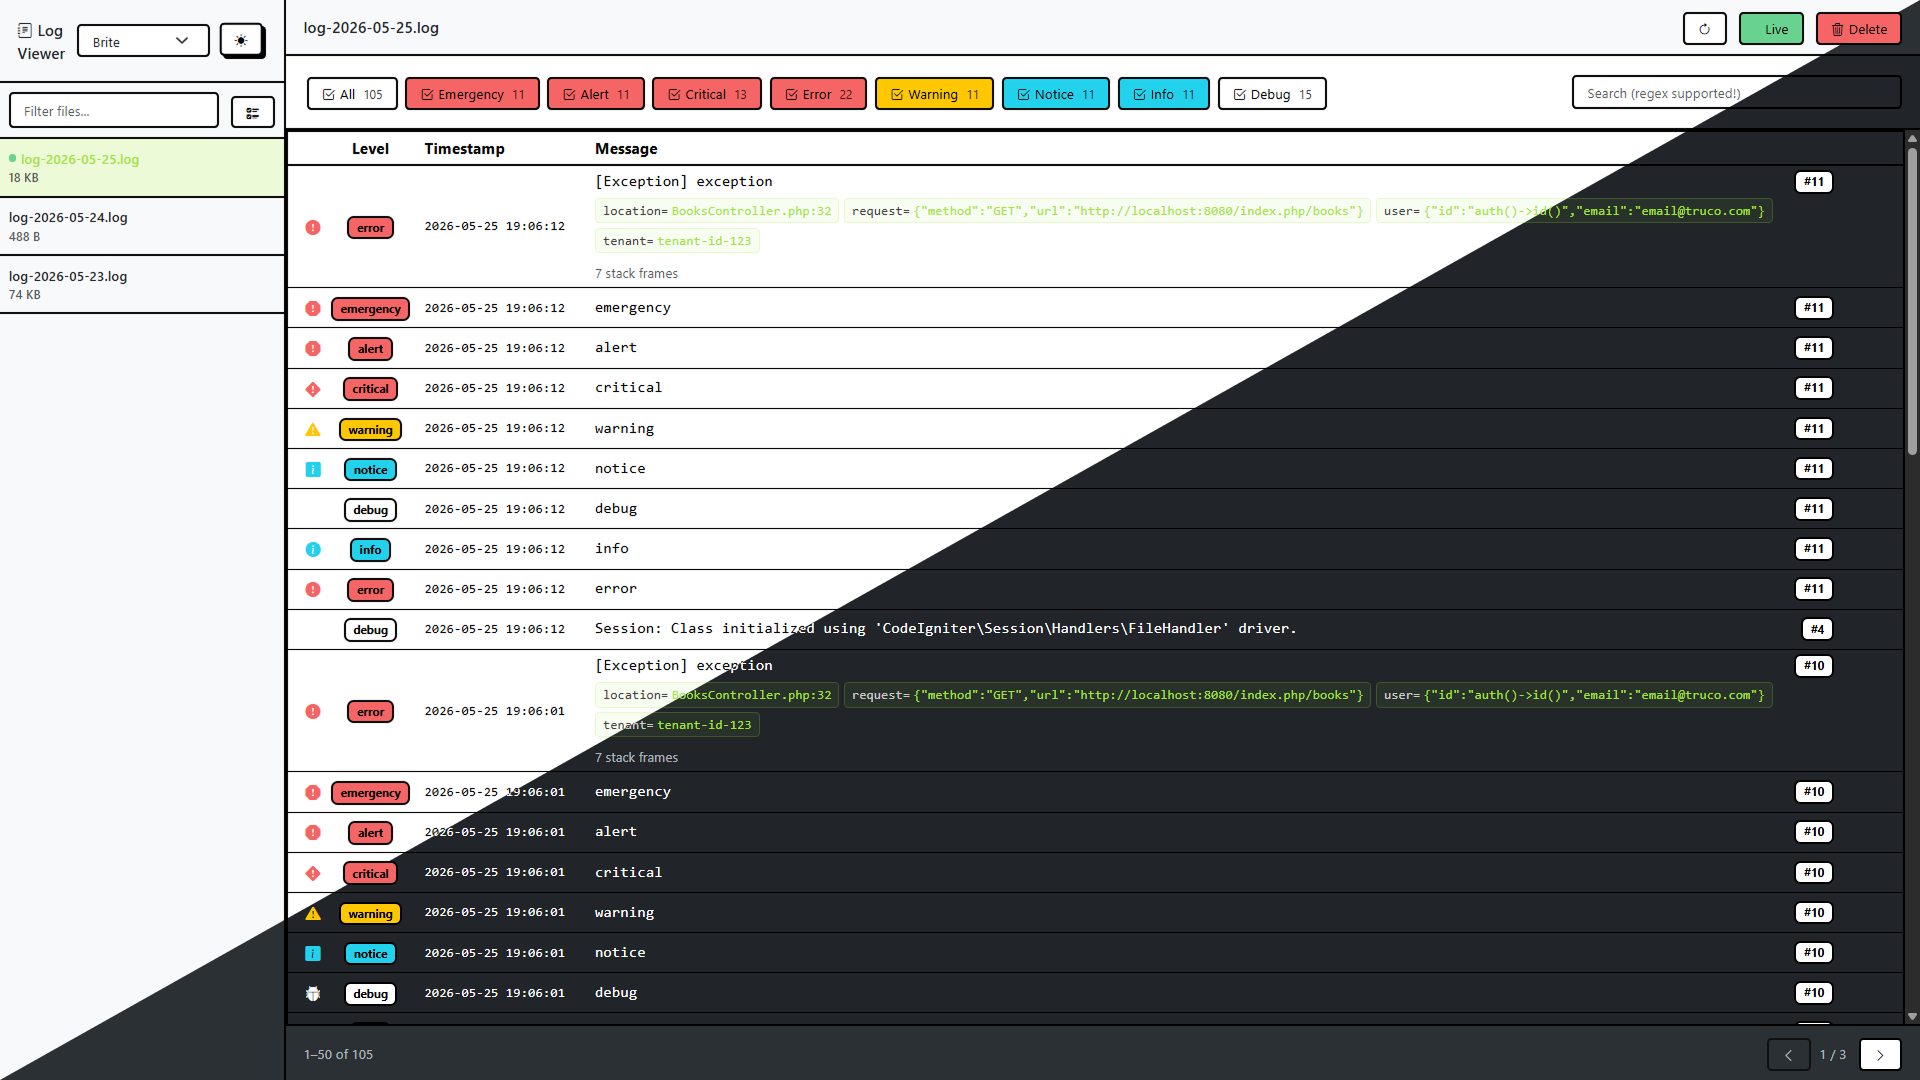Click #4 badge on Session debug row
This screenshot has height=1080, width=1920.
click(x=1818, y=629)
